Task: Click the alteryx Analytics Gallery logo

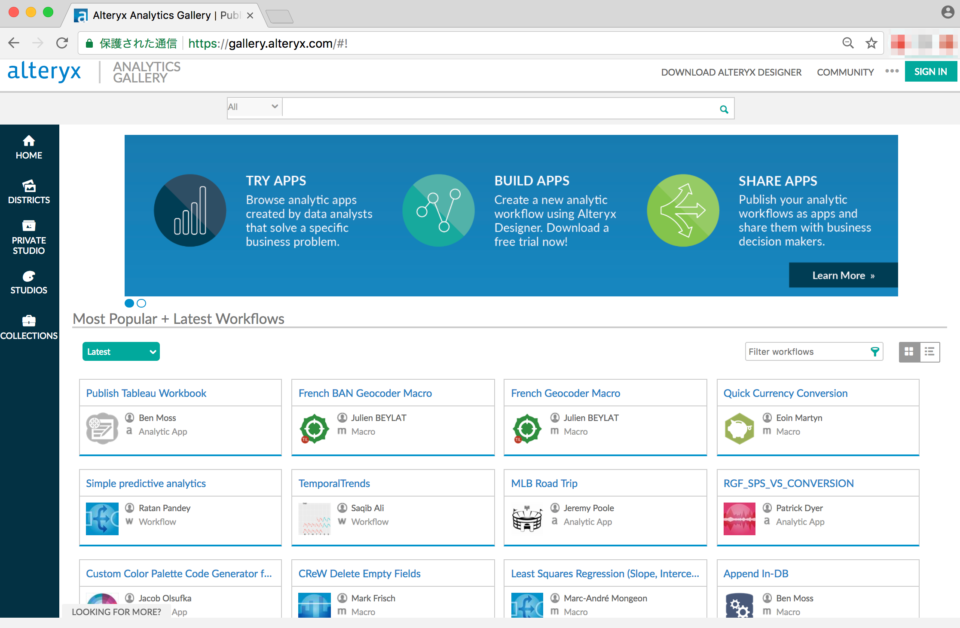Action: point(94,71)
